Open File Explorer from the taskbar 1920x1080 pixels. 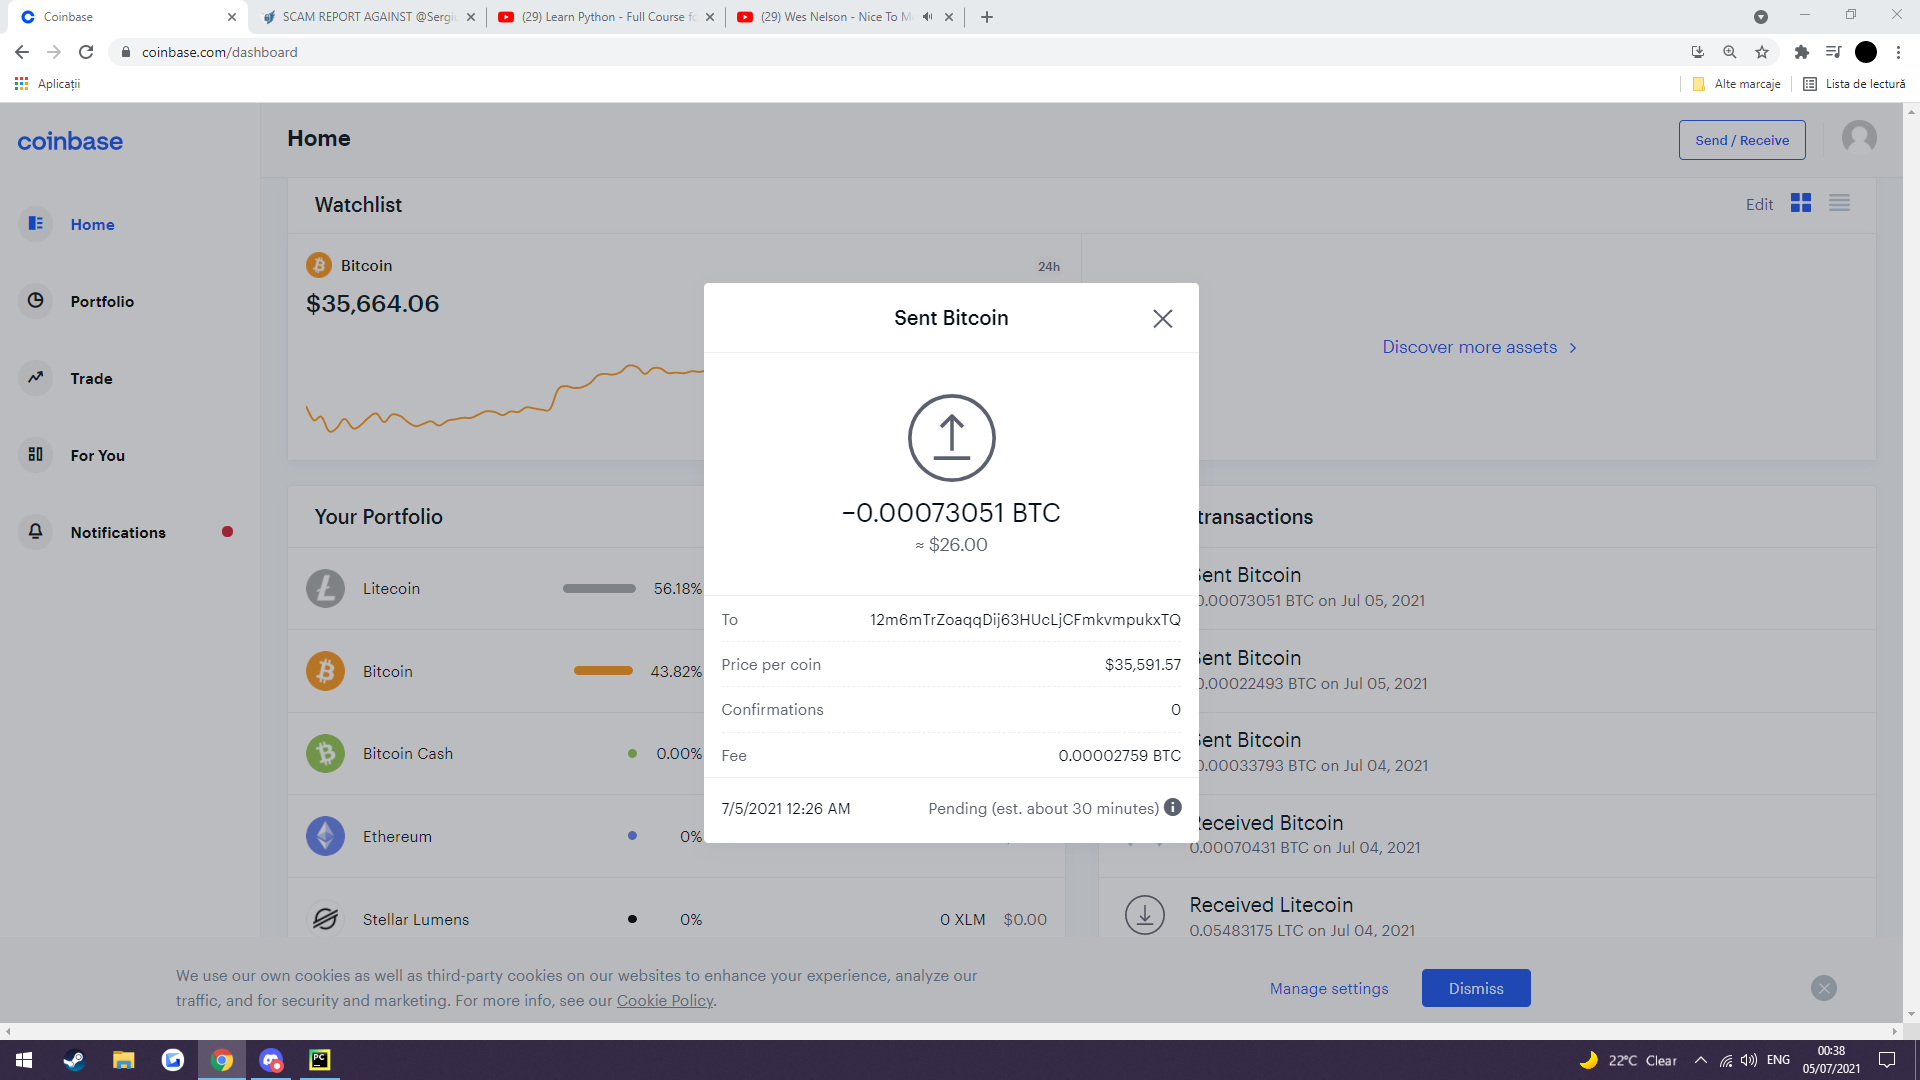coord(123,1060)
